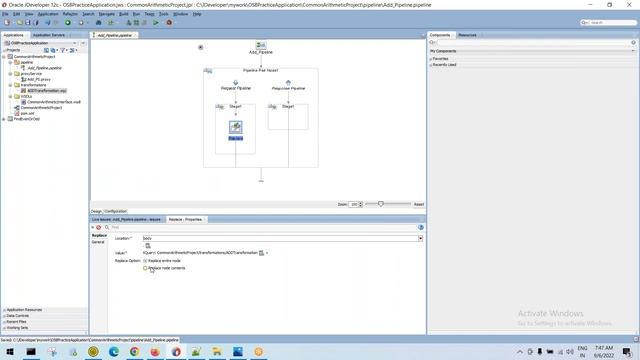Image resolution: width=640 pixels, height=360 pixels.
Task: Open the File menu
Action: 5,14
